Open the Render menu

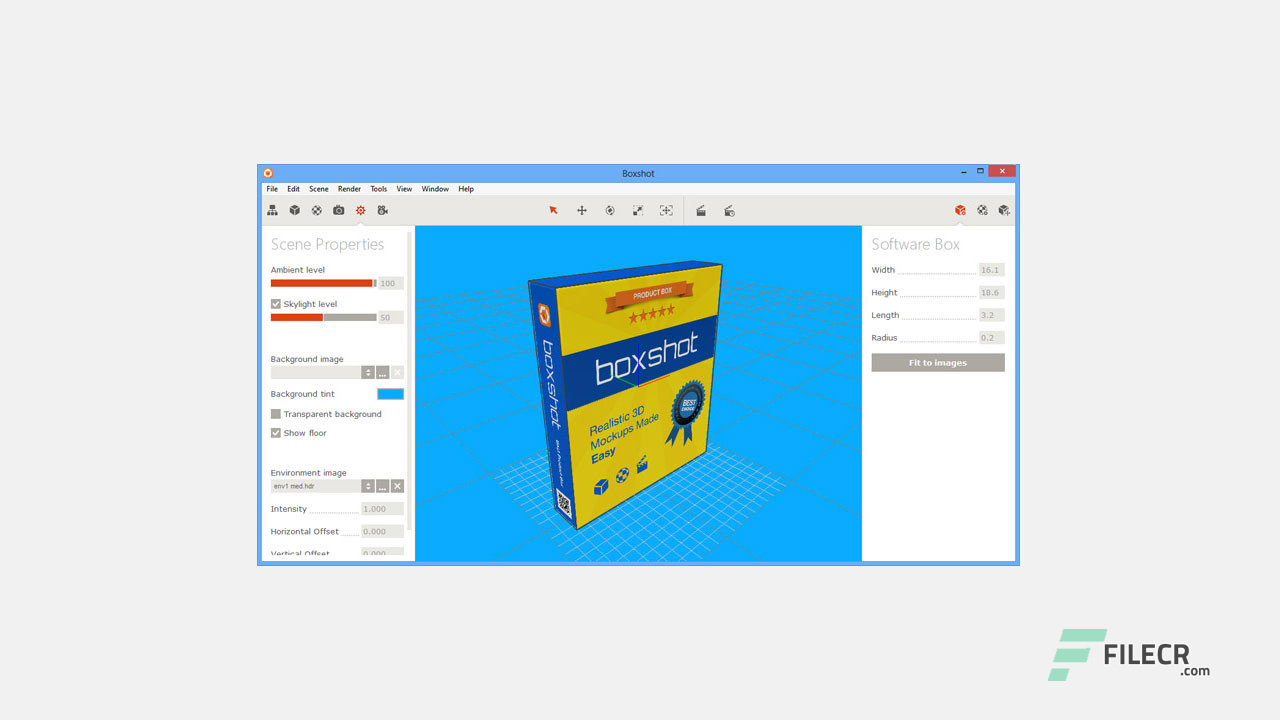click(349, 189)
